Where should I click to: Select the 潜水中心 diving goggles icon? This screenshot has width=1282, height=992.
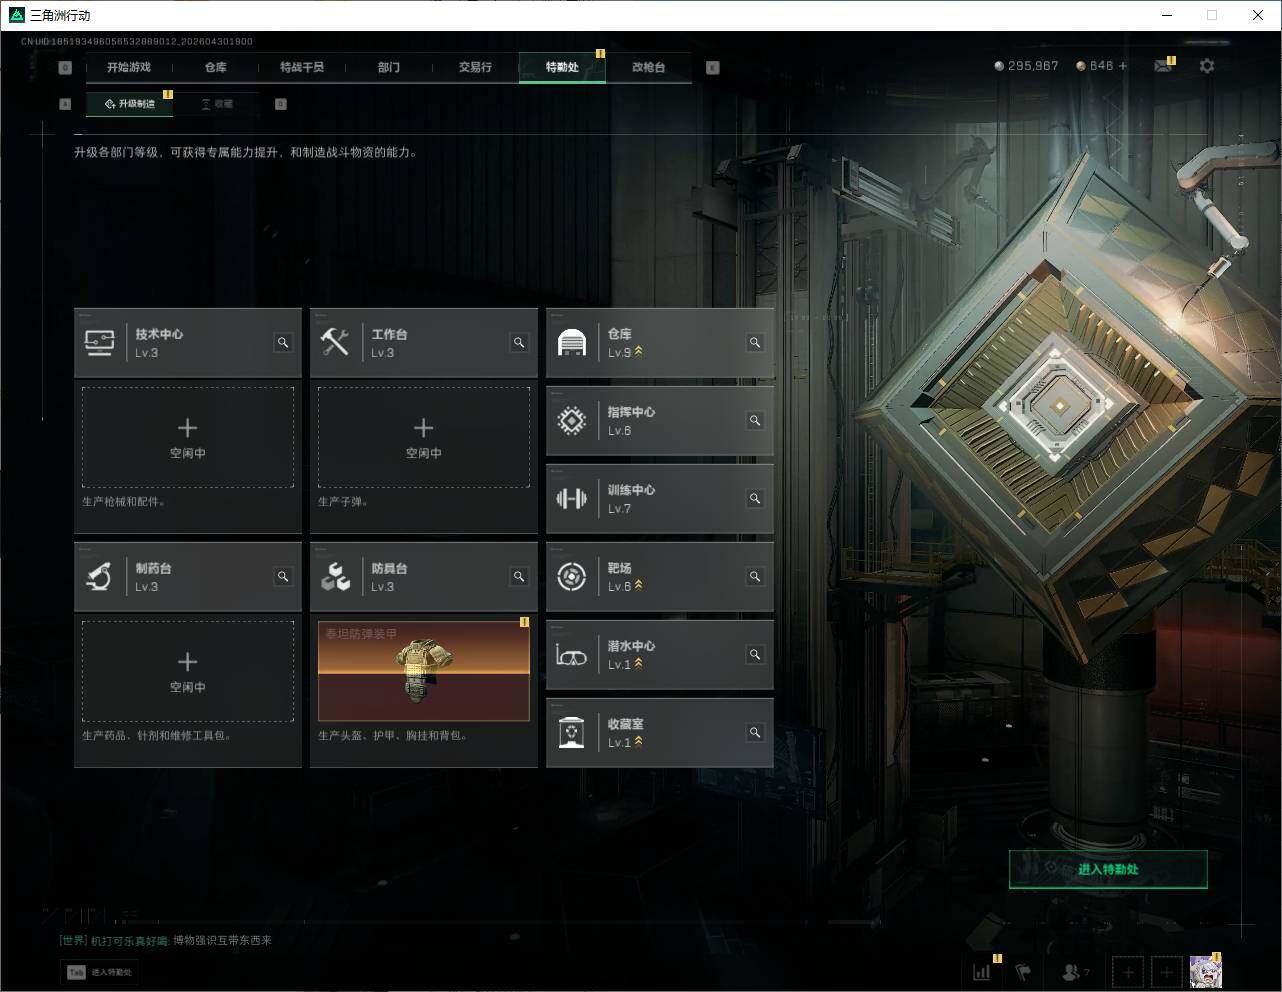pos(571,656)
